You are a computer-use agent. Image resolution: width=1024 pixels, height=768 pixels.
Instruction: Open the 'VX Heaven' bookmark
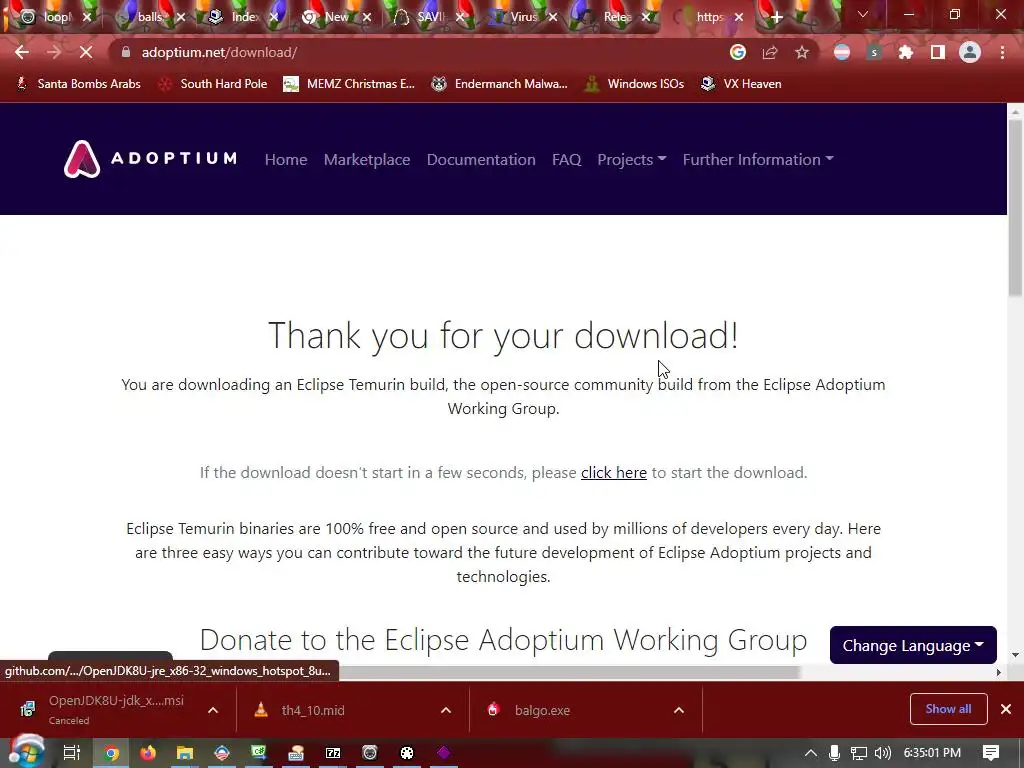(x=741, y=84)
